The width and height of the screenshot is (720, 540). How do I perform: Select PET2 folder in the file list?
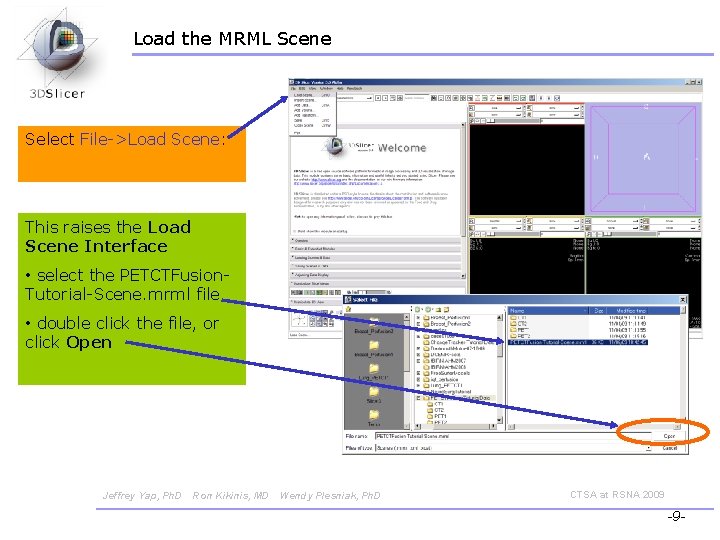tap(520, 336)
